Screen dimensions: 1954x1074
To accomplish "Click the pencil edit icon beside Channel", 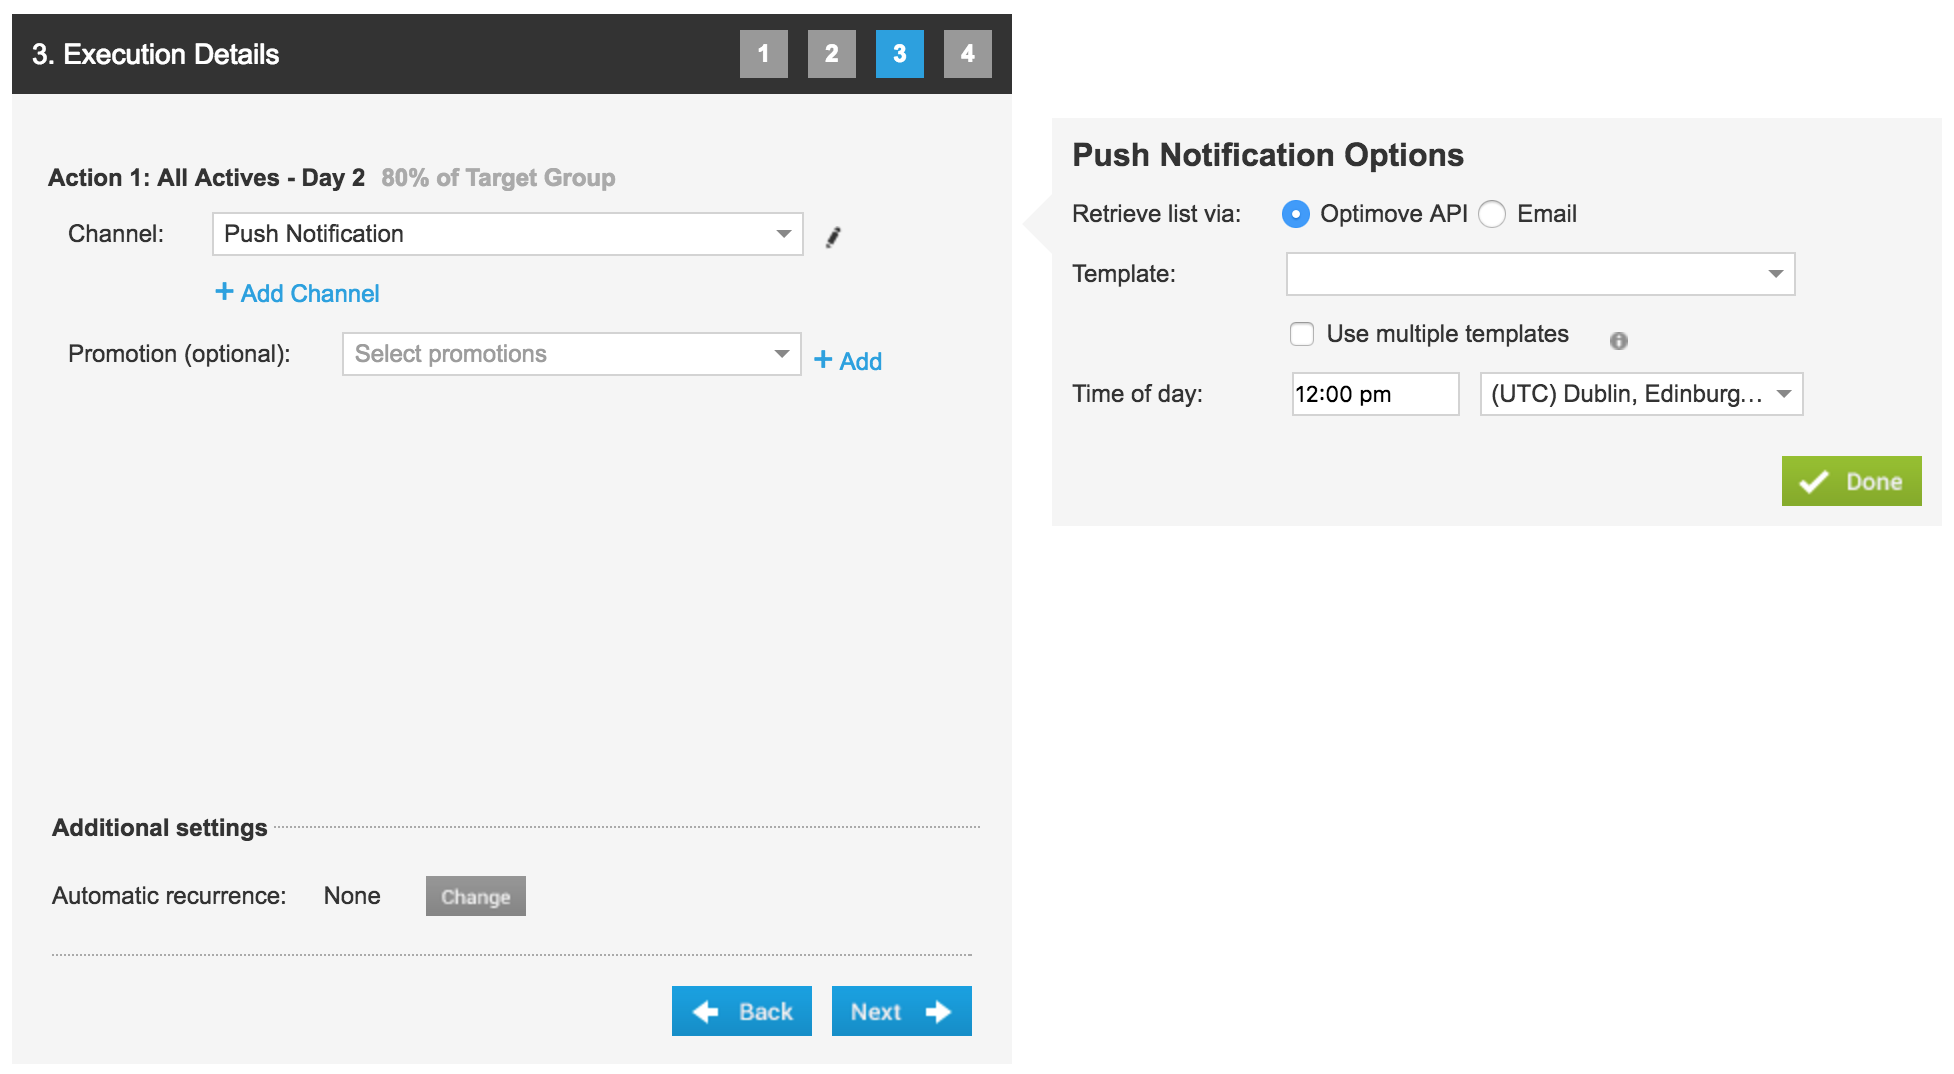I will [x=833, y=237].
